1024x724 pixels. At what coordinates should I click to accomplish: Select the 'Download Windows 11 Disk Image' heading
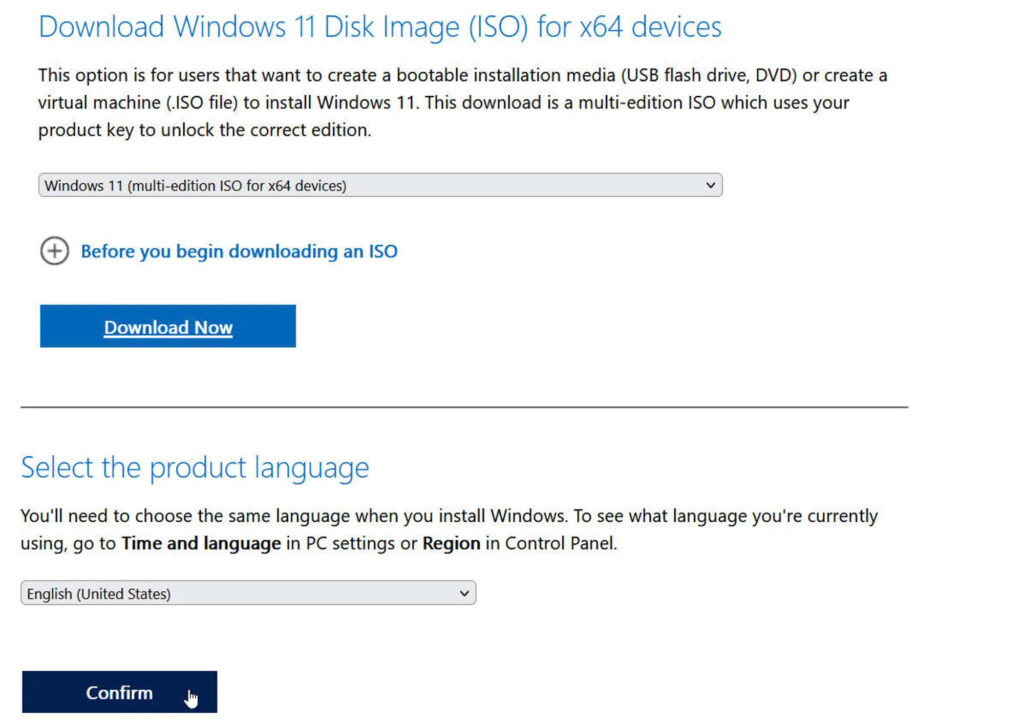pos(380,27)
